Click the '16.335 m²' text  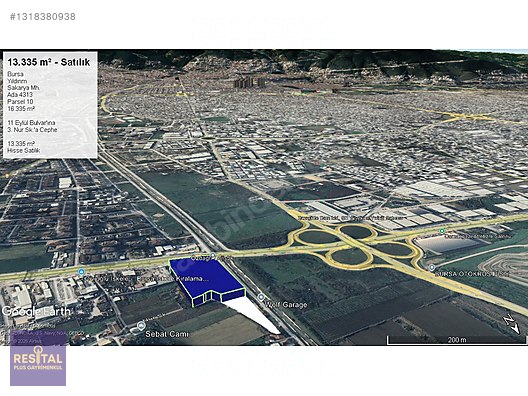[x=21, y=109]
